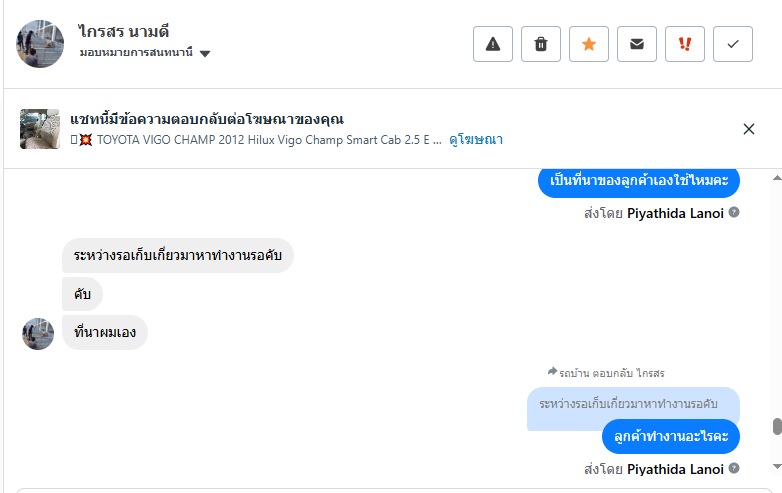782x493 pixels.
Task: Click the dropdown arrow beside มอบหมายการสนทนานี้
Action: coord(205,54)
